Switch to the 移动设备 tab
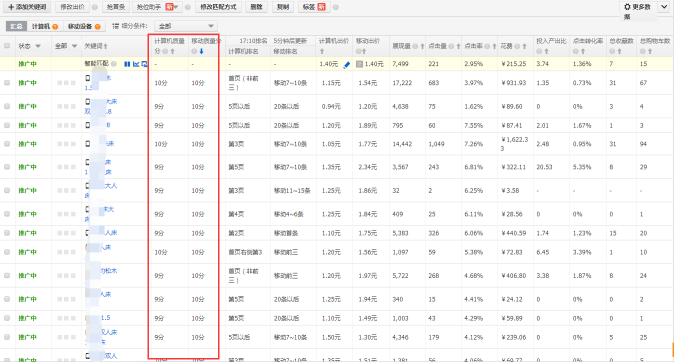The height and width of the screenshot is (362, 674). (x=84, y=26)
